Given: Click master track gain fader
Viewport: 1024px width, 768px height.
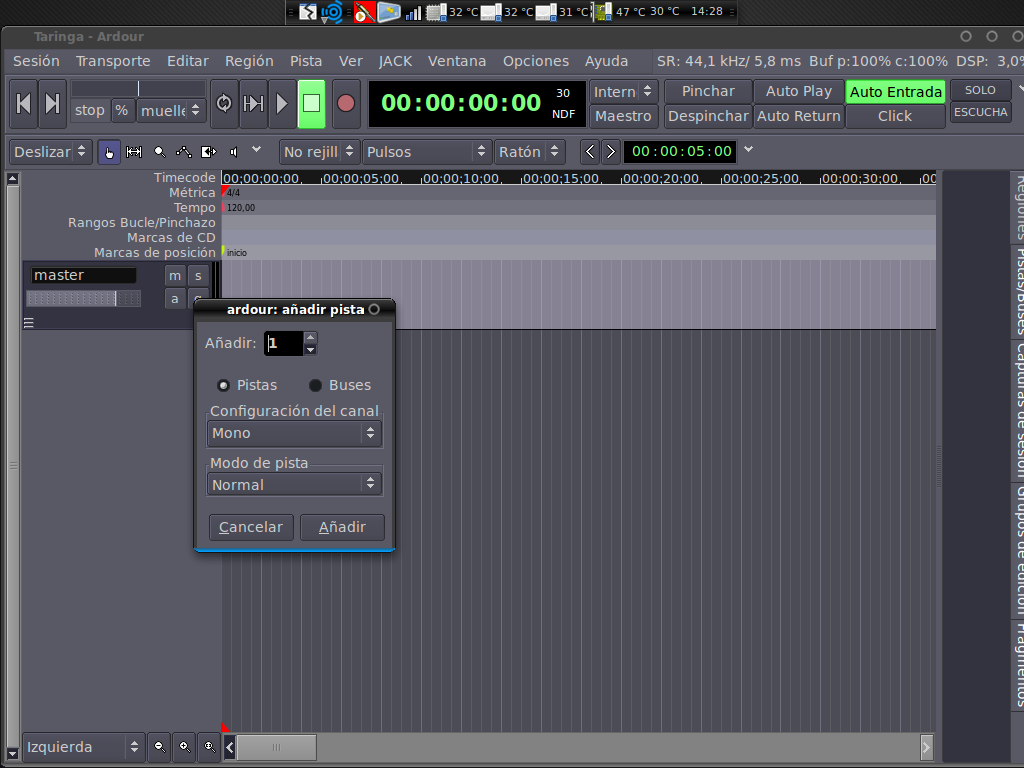Looking at the screenshot, I should [x=84, y=299].
